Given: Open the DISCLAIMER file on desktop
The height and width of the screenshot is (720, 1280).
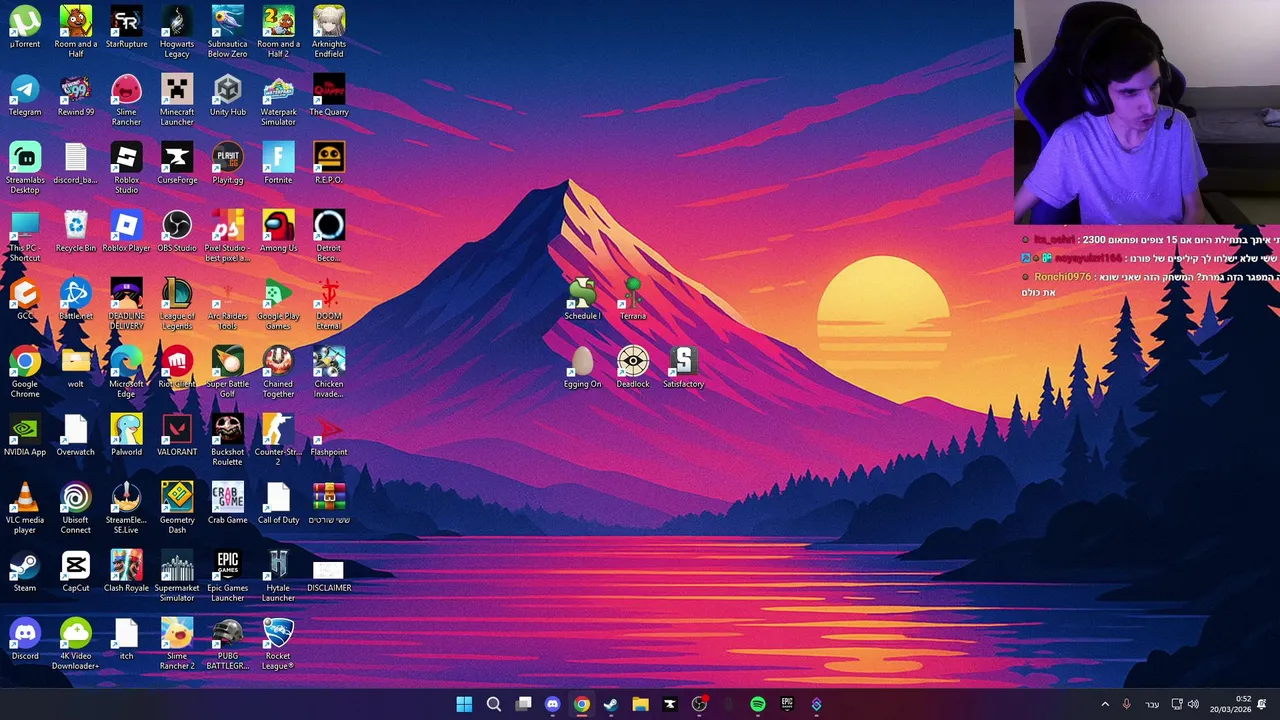Looking at the screenshot, I should 329,572.
